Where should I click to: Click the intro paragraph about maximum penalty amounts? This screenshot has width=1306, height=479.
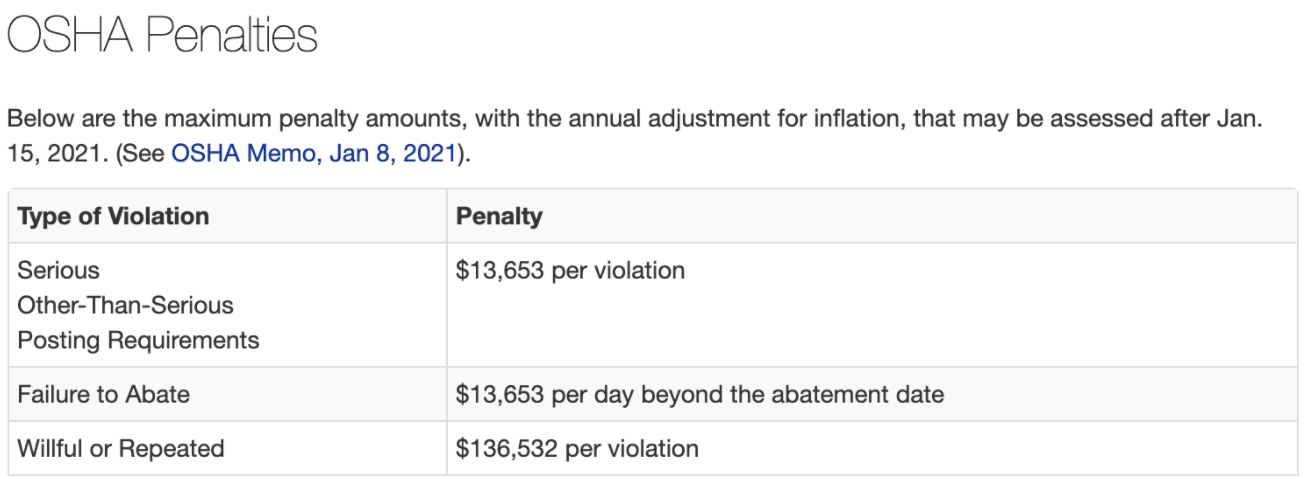click(x=636, y=137)
